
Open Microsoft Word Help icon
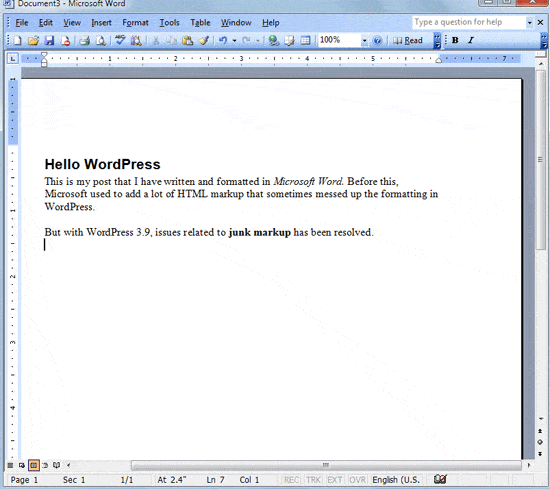(x=377, y=41)
